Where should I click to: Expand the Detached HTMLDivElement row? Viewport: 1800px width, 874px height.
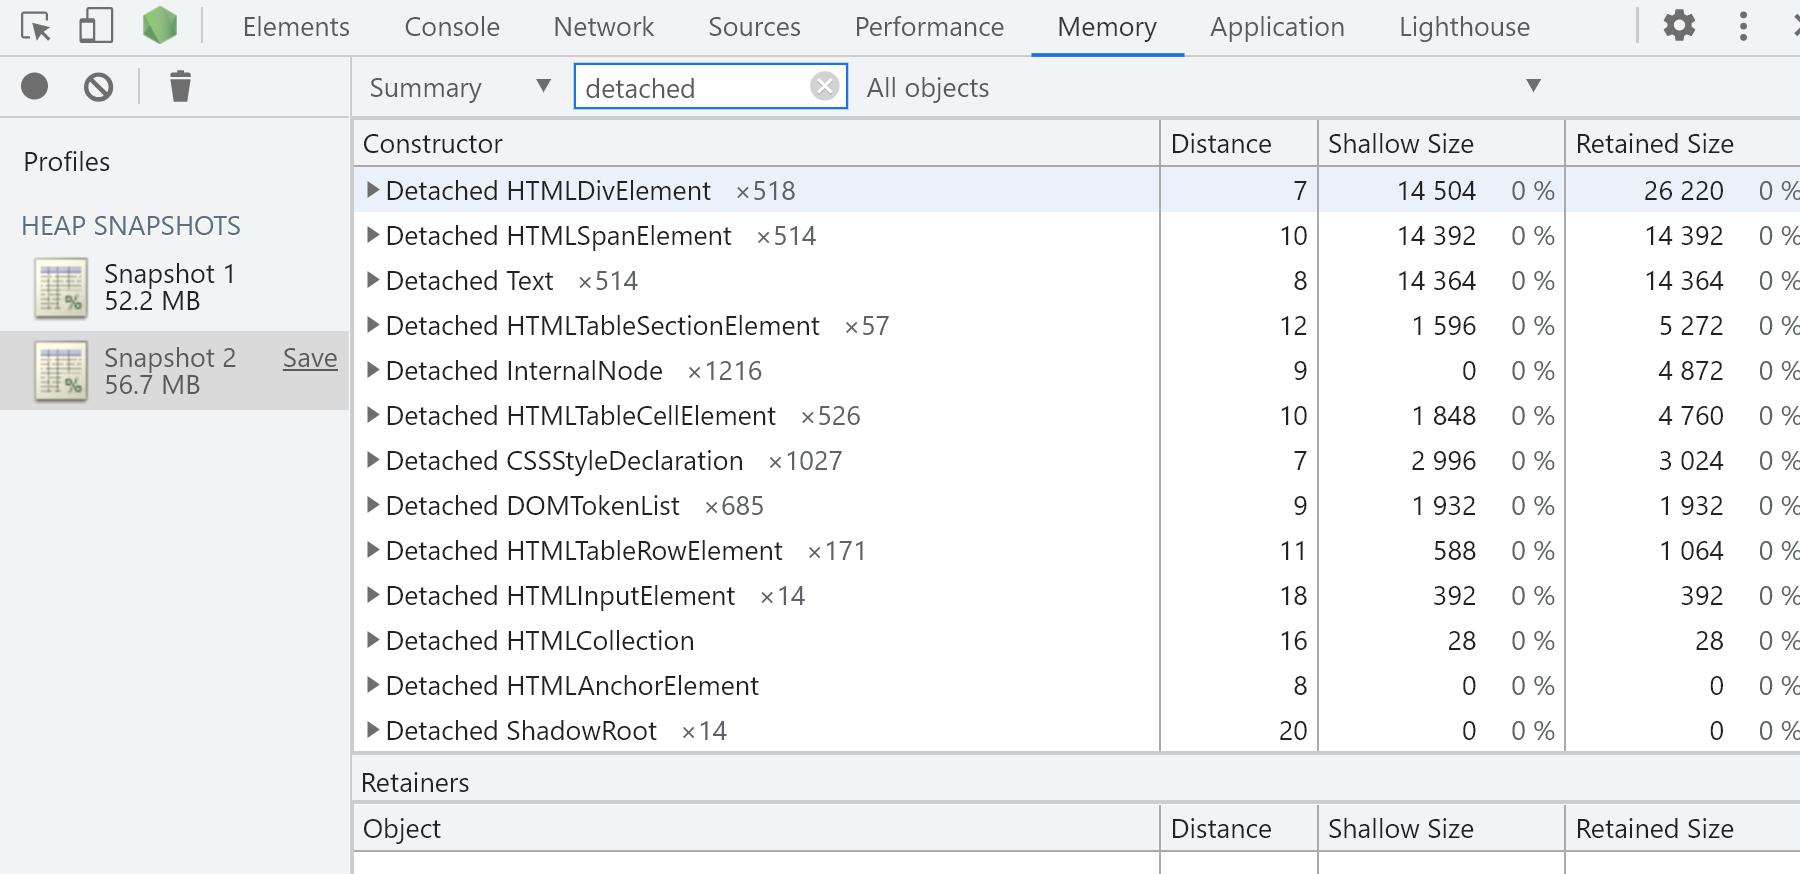tap(372, 190)
